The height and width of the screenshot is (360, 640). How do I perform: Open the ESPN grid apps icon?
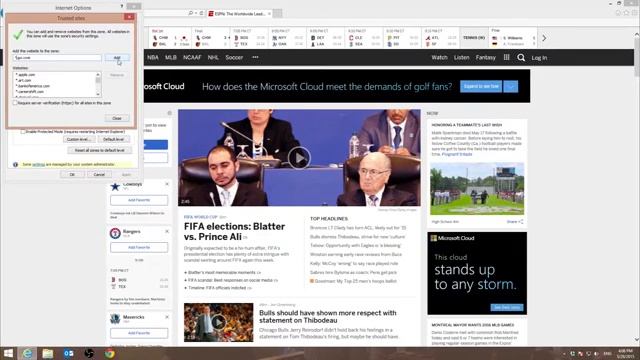[506, 58]
